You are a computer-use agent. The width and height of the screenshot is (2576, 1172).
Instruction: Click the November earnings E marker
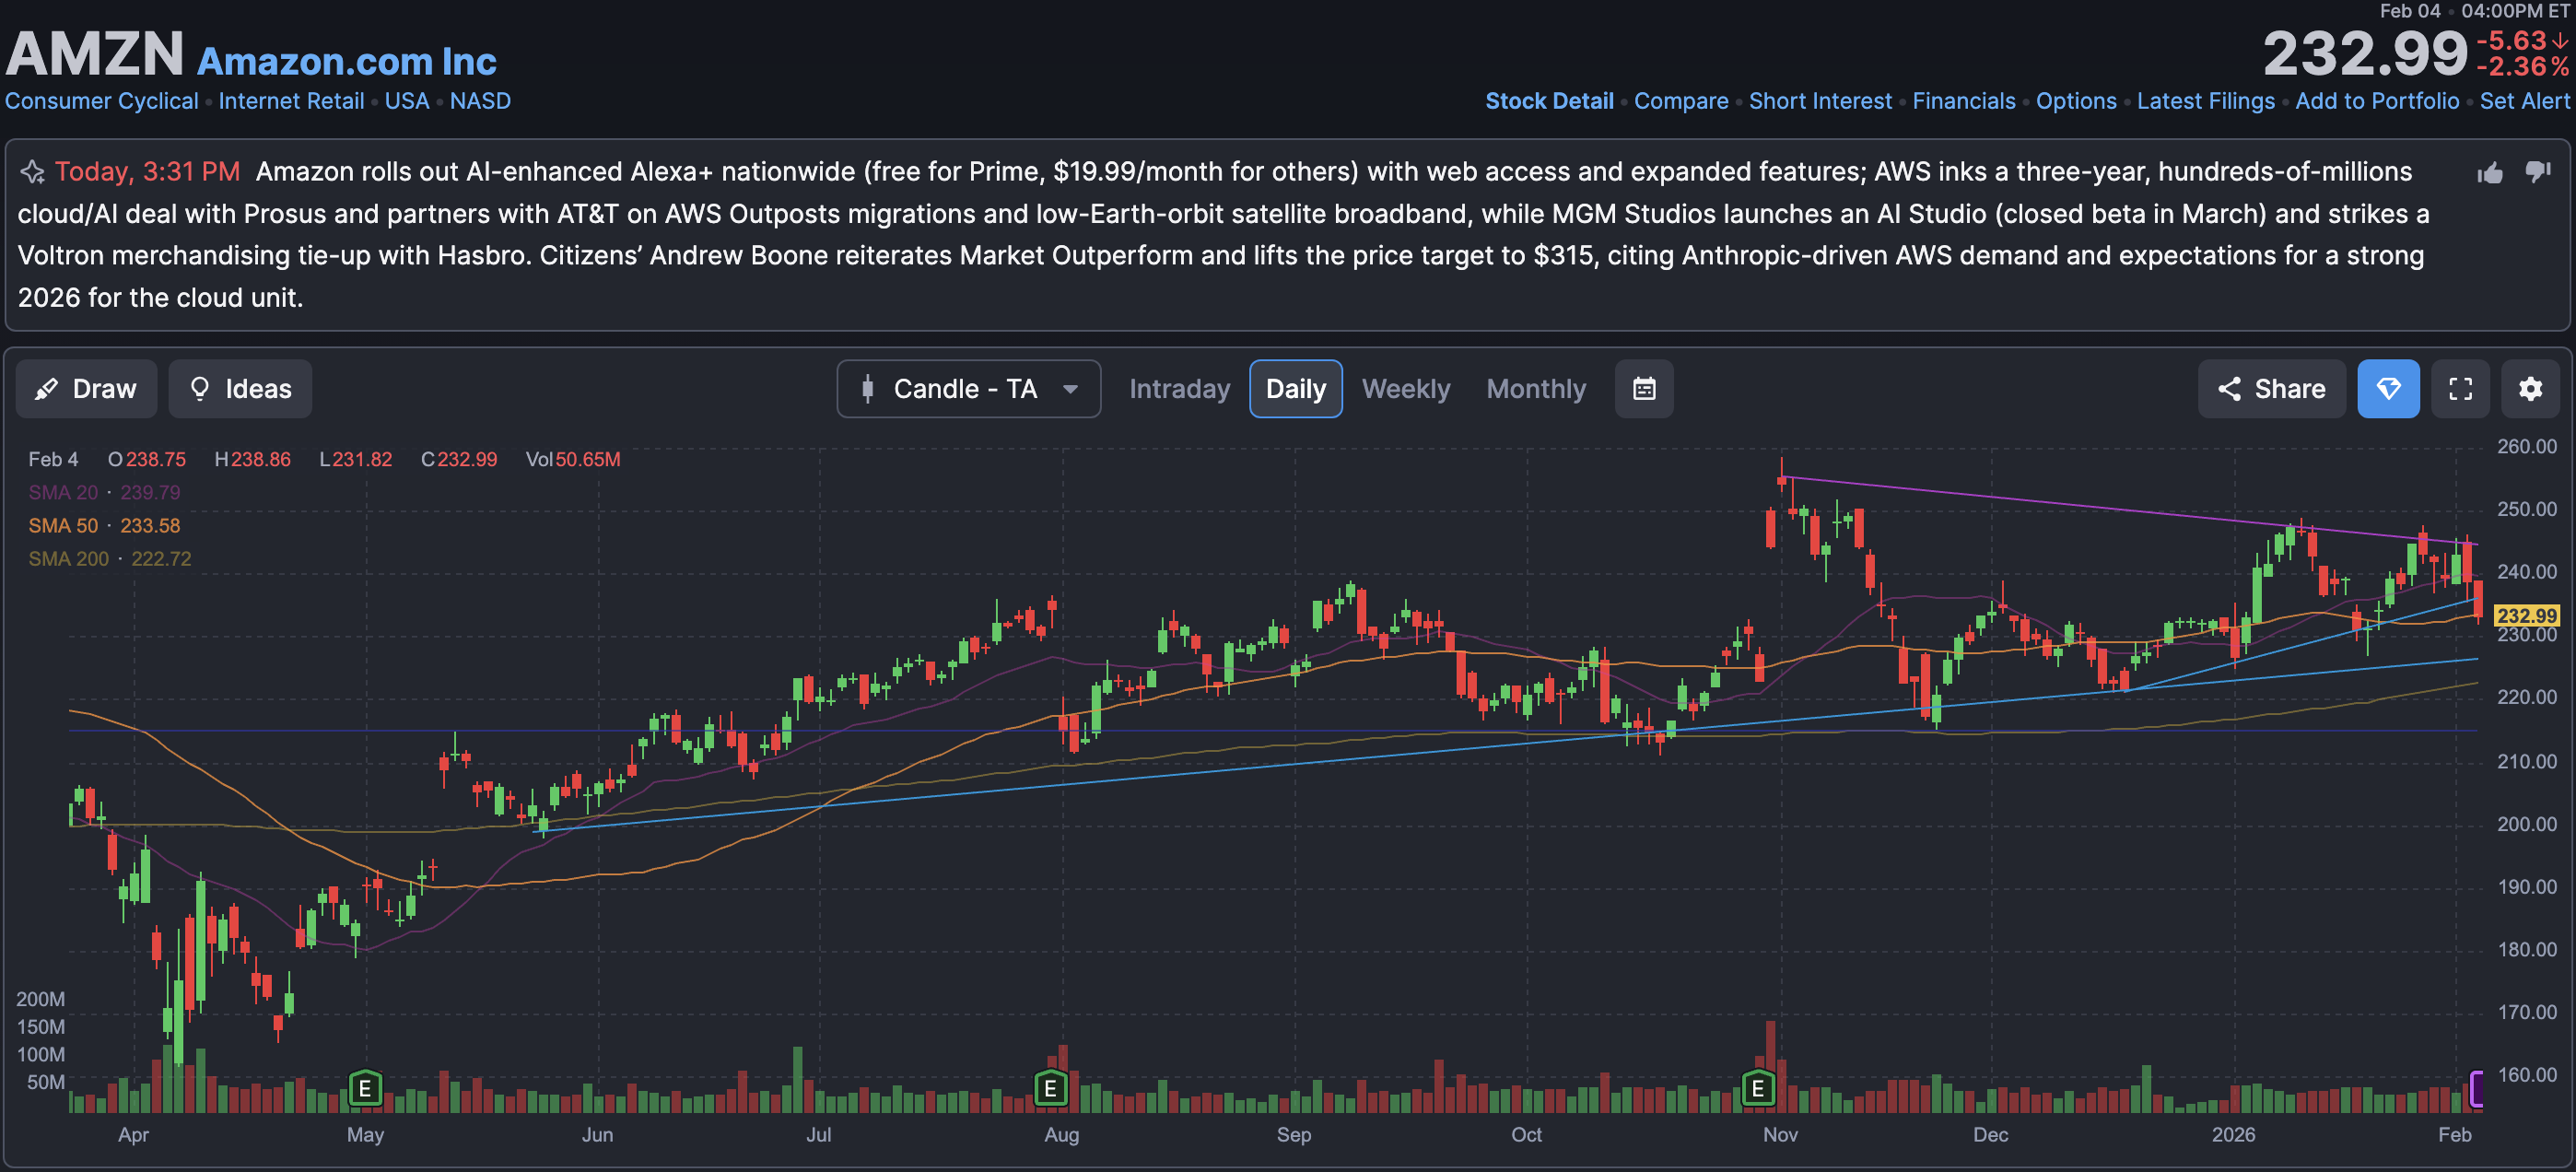(1757, 1087)
